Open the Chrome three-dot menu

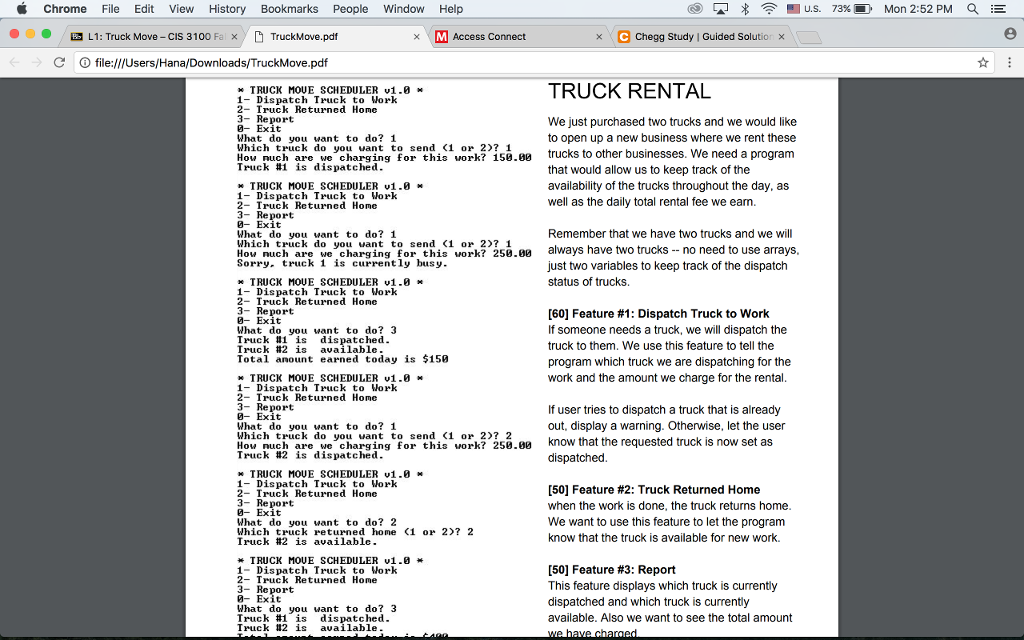(x=1010, y=63)
